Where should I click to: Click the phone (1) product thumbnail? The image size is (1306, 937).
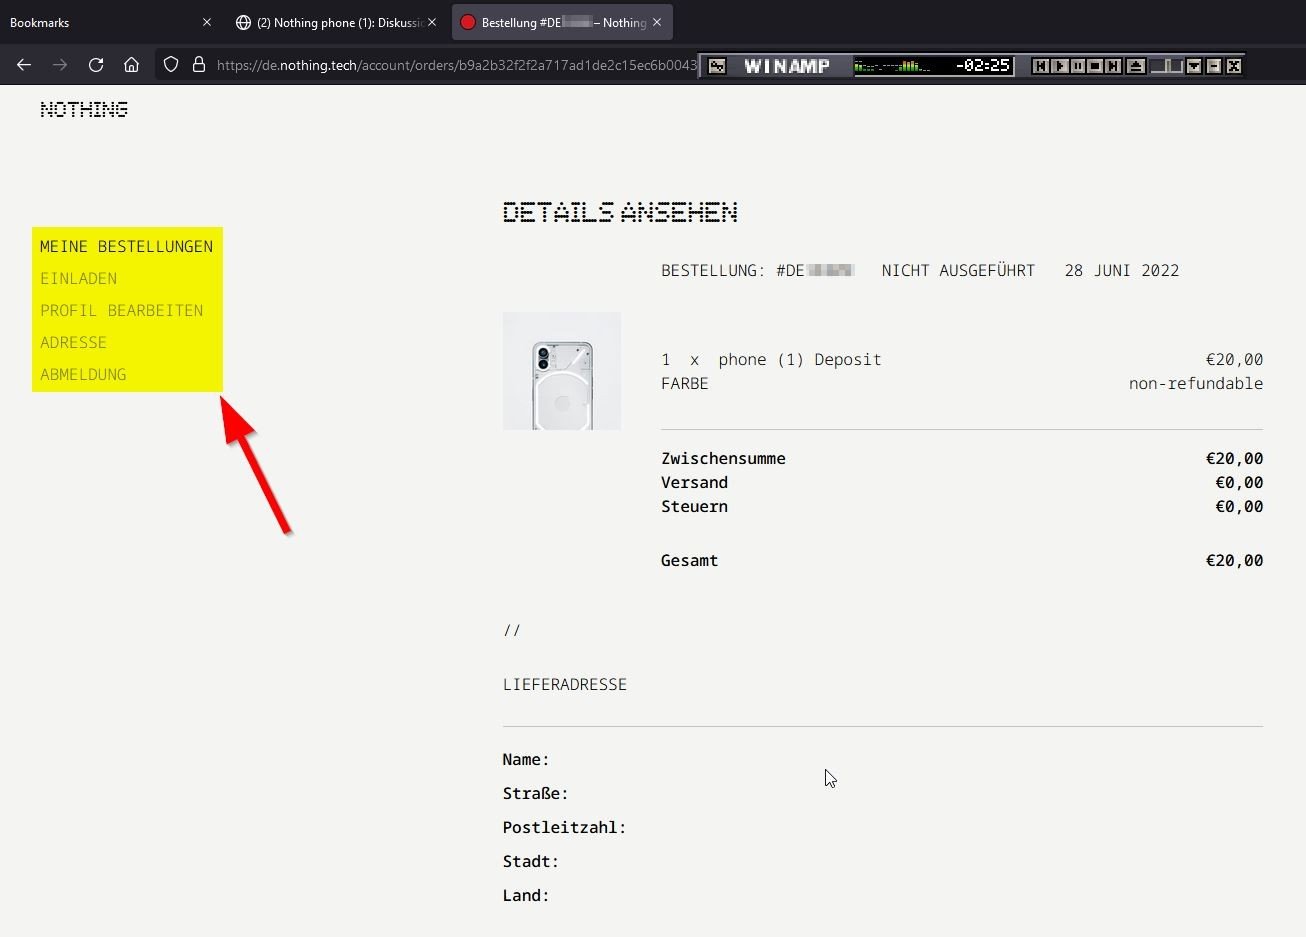coord(562,371)
